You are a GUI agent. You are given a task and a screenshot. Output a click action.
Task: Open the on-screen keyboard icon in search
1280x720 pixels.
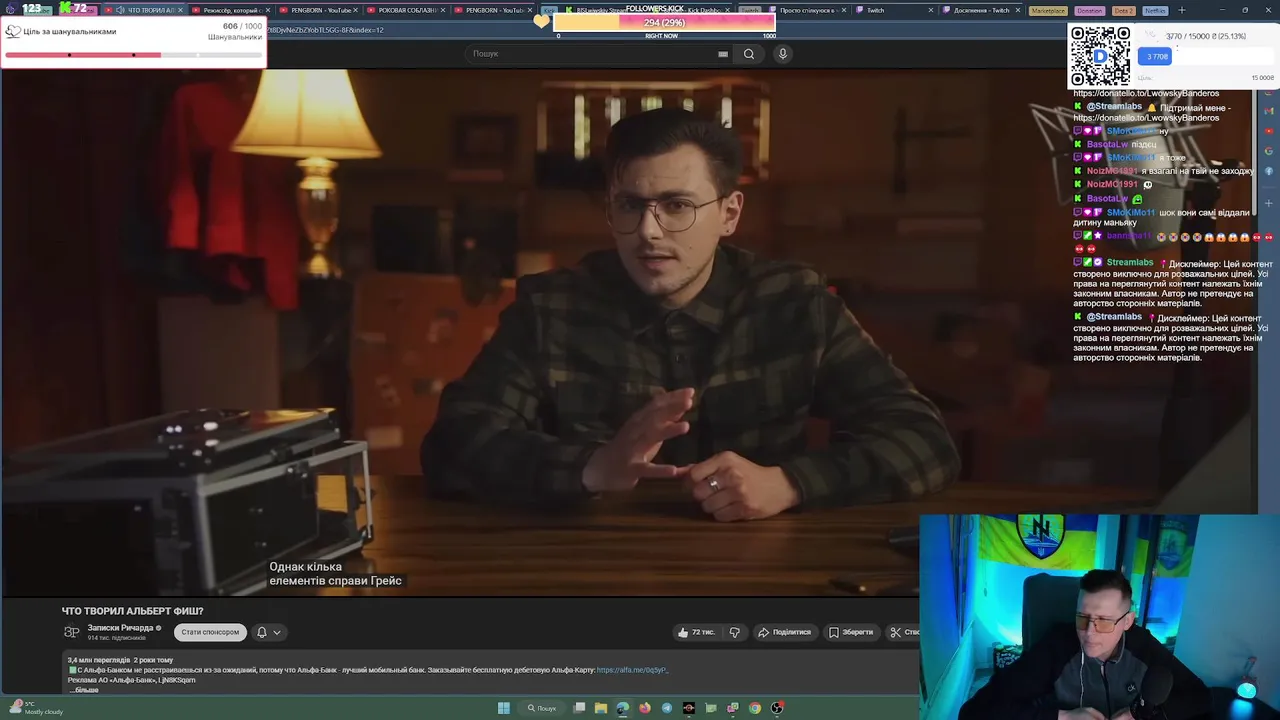pyautogui.click(x=723, y=54)
